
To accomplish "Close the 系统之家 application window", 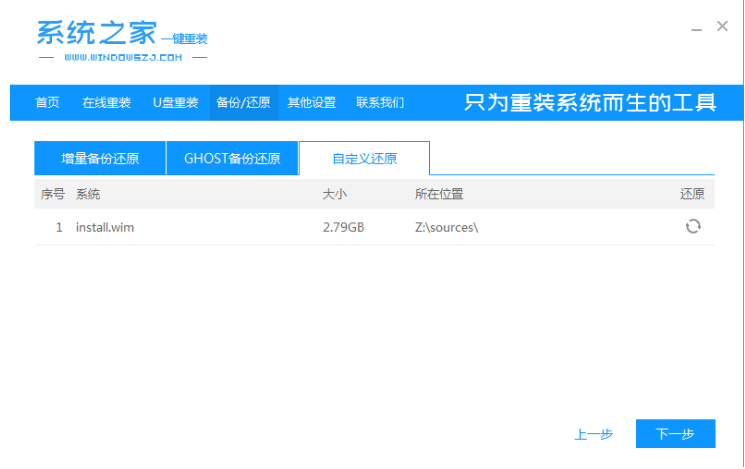I will coord(723,27).
